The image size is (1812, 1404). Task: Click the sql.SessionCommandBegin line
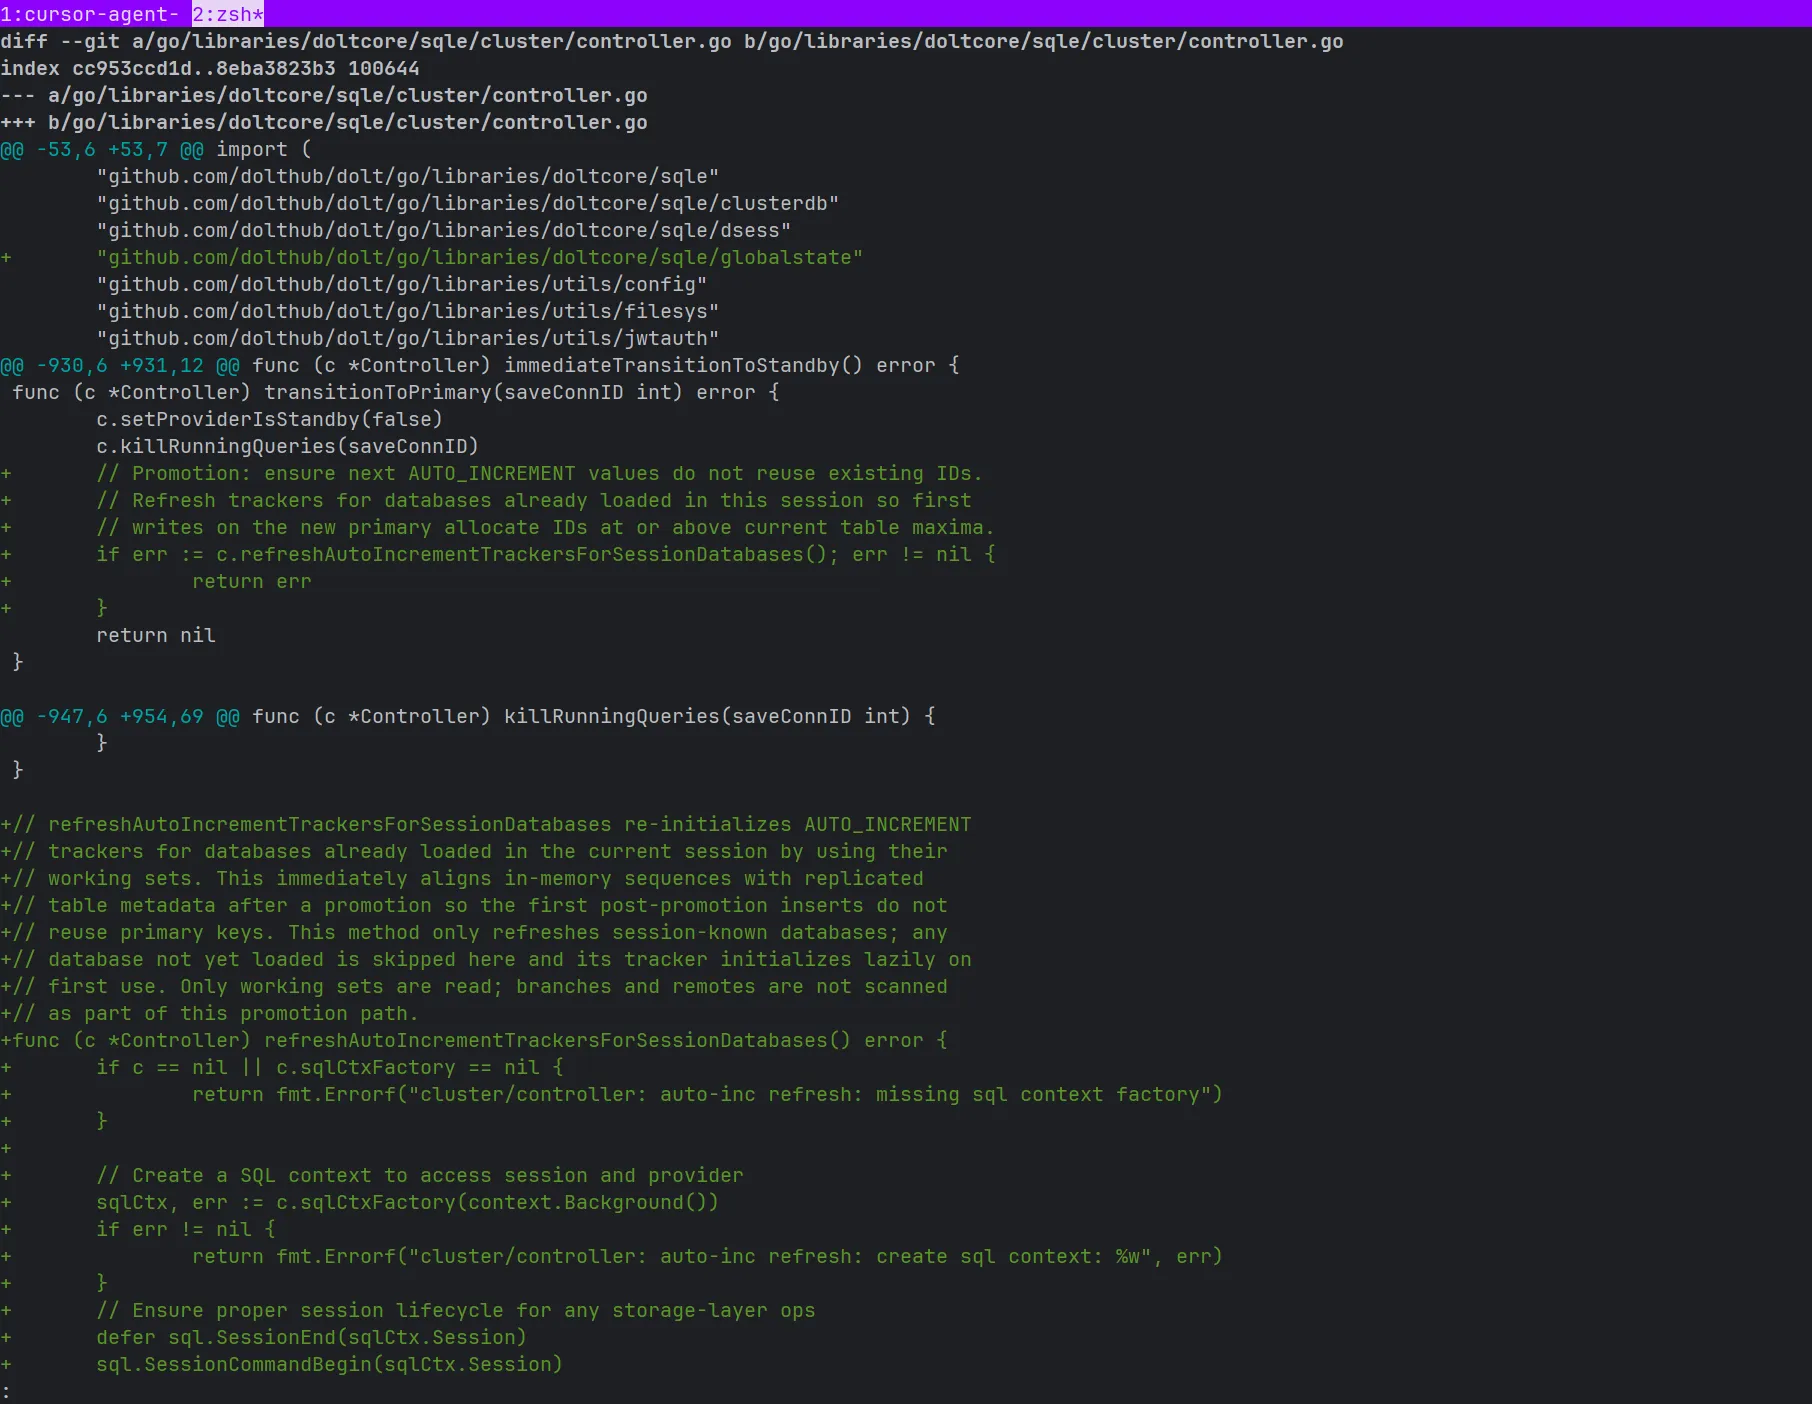(330, 1364)
